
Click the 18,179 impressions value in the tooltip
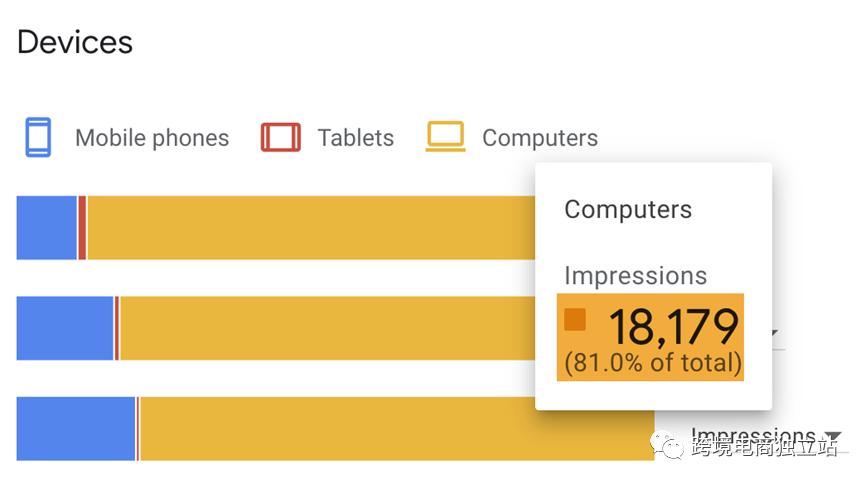click(673, 327)
